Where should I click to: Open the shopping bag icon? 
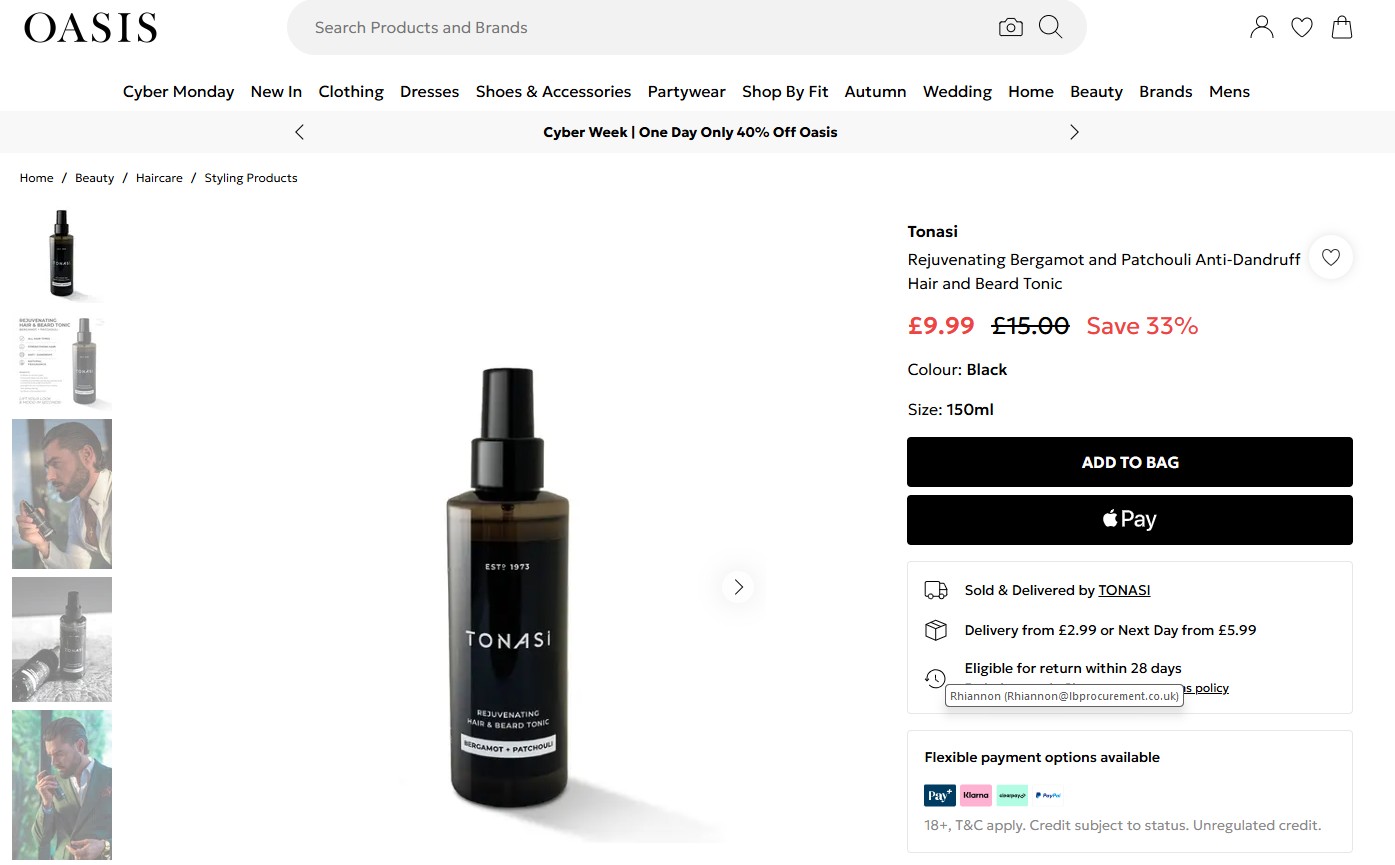coord(1342,27)
